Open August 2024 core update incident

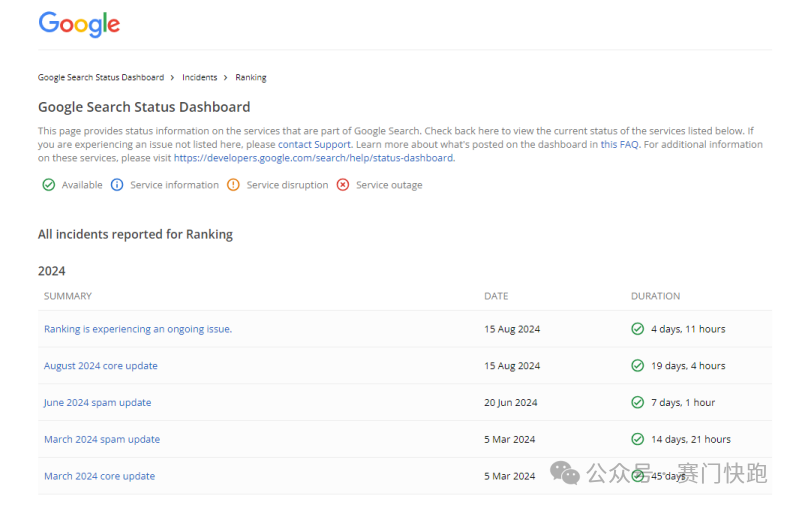coord(100,366)
